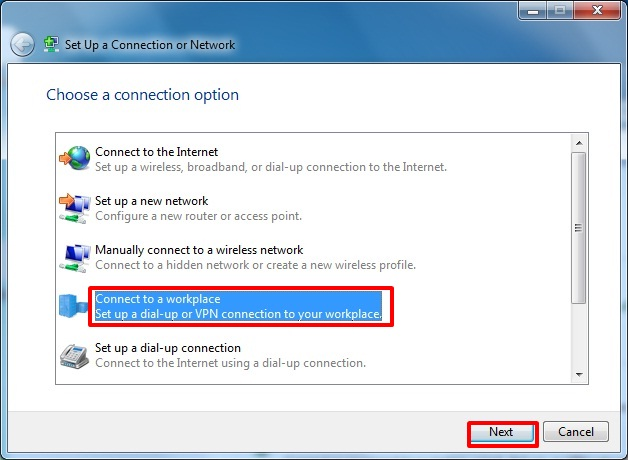Click the network wizard icon beside title
Screen dimensions: 628x460
51,44
